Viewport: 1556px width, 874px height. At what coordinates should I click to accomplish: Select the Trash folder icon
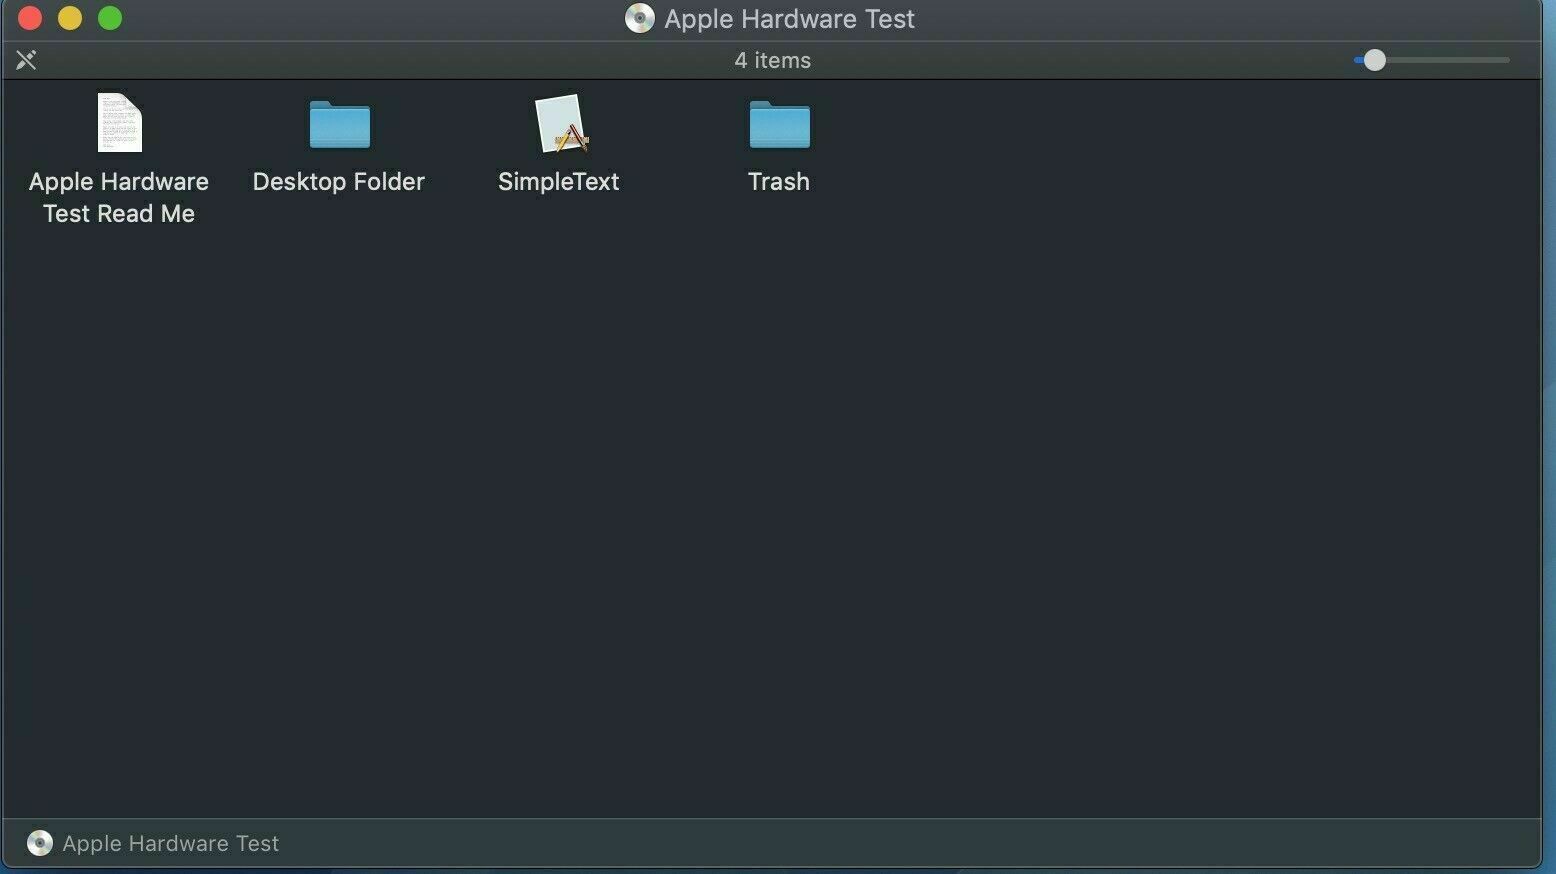pyautogui.click(x=780, y=124)
